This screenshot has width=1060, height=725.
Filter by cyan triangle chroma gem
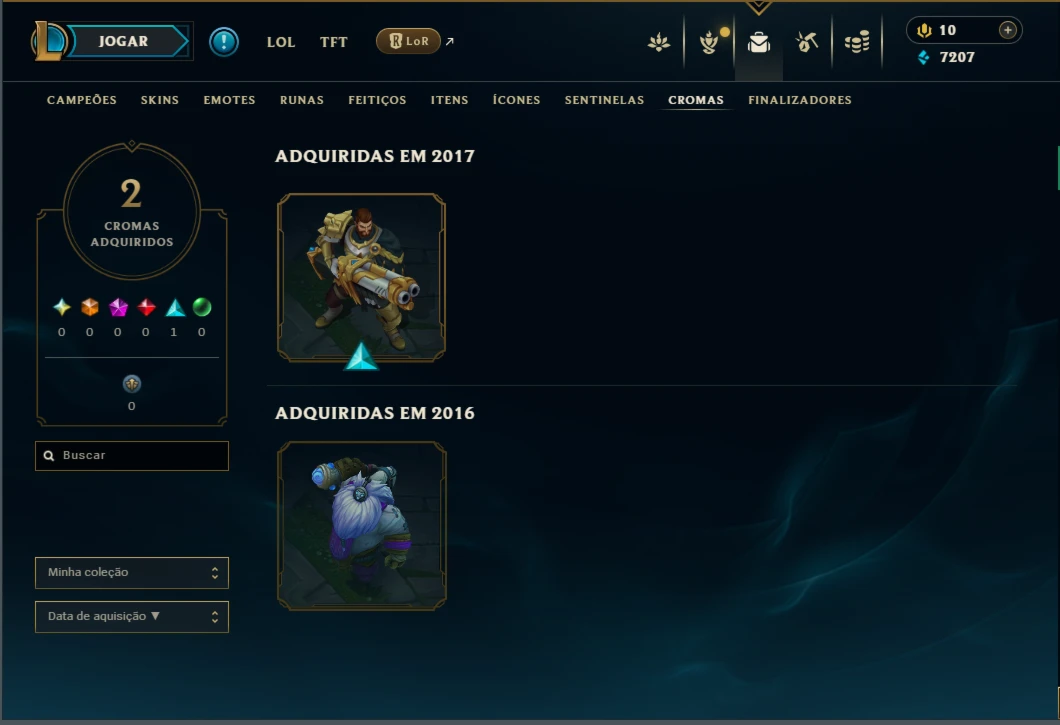(x=174, y=308)
